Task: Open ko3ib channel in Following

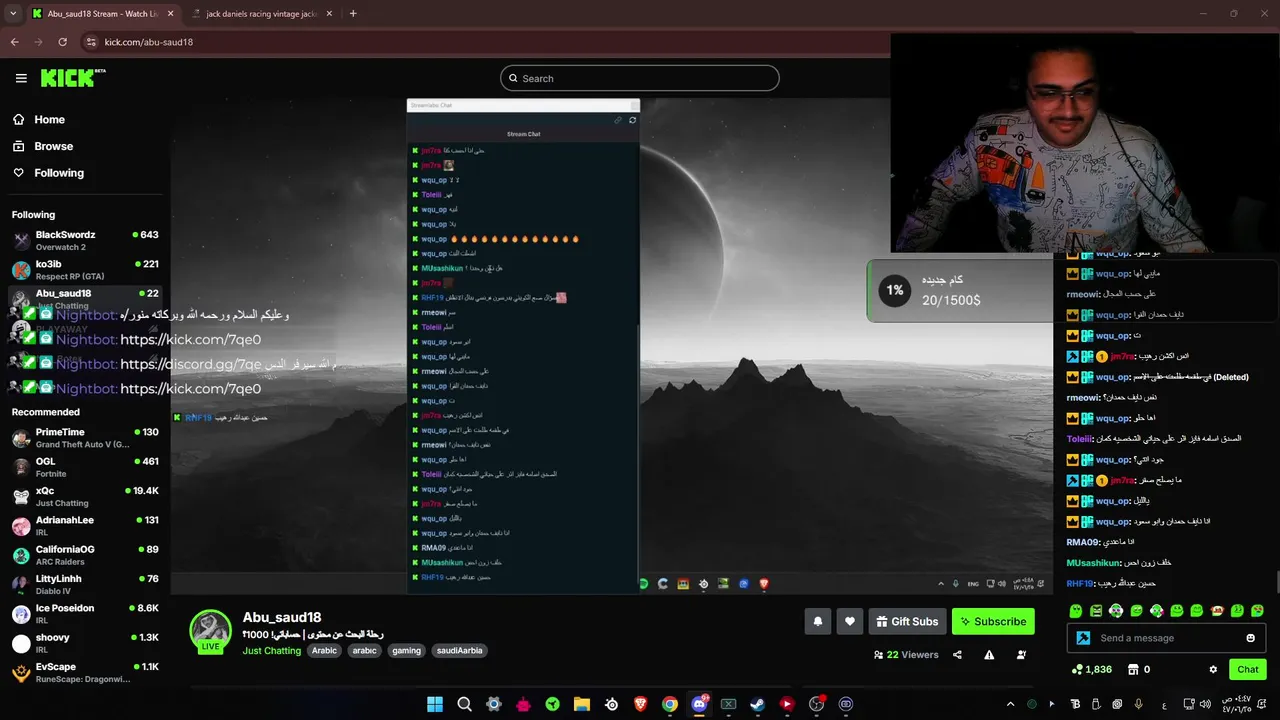Action: tap(84, 270)
